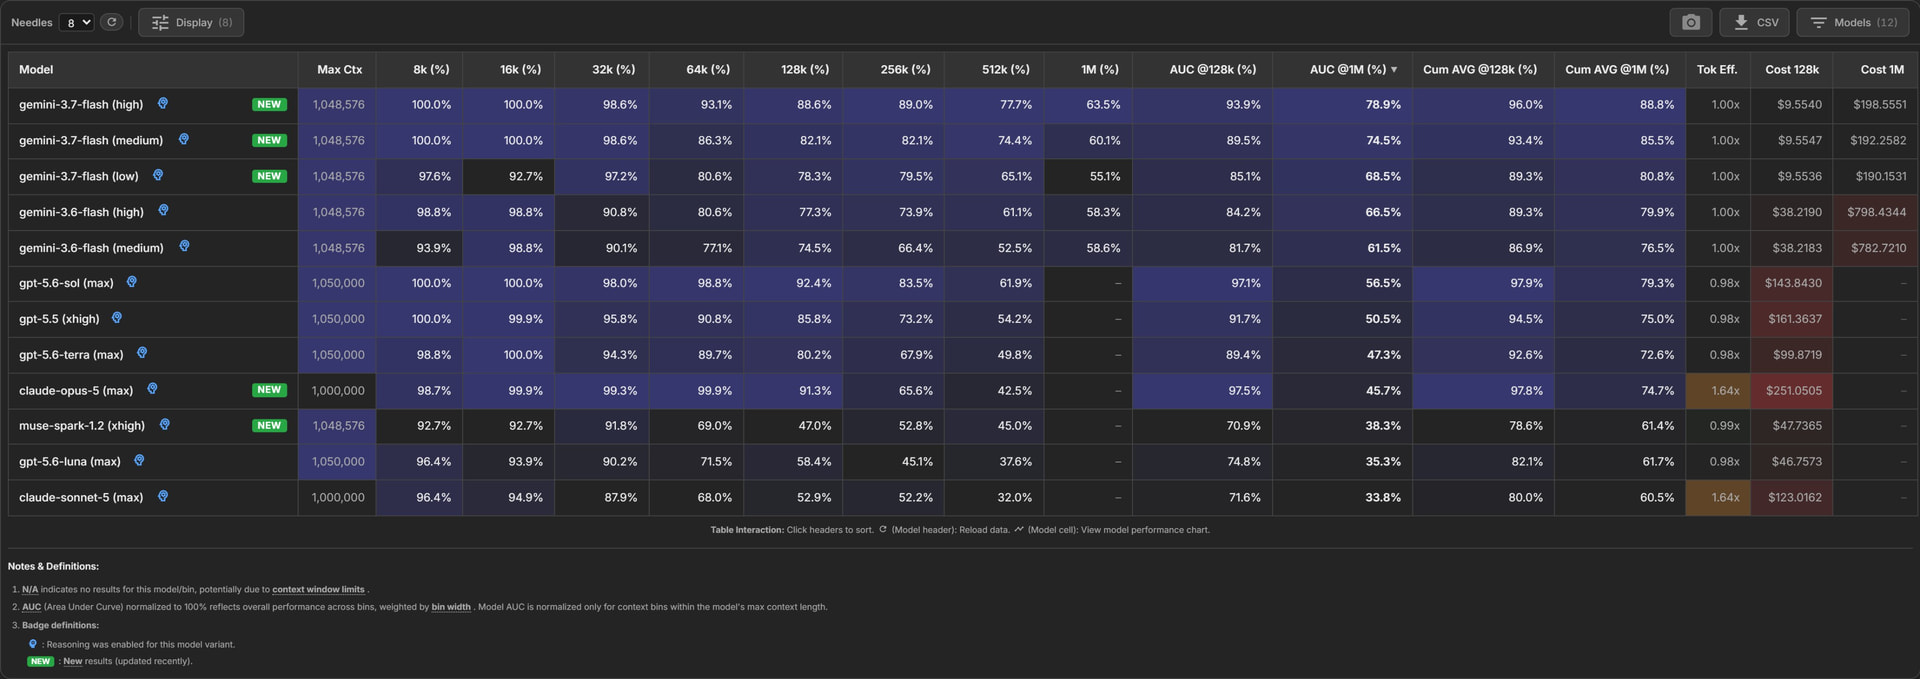This screenshot has height=679, width=1920.
Task: Open the Models (12) filter menu
Action: pyautogui.click(x=1853, y=22)
